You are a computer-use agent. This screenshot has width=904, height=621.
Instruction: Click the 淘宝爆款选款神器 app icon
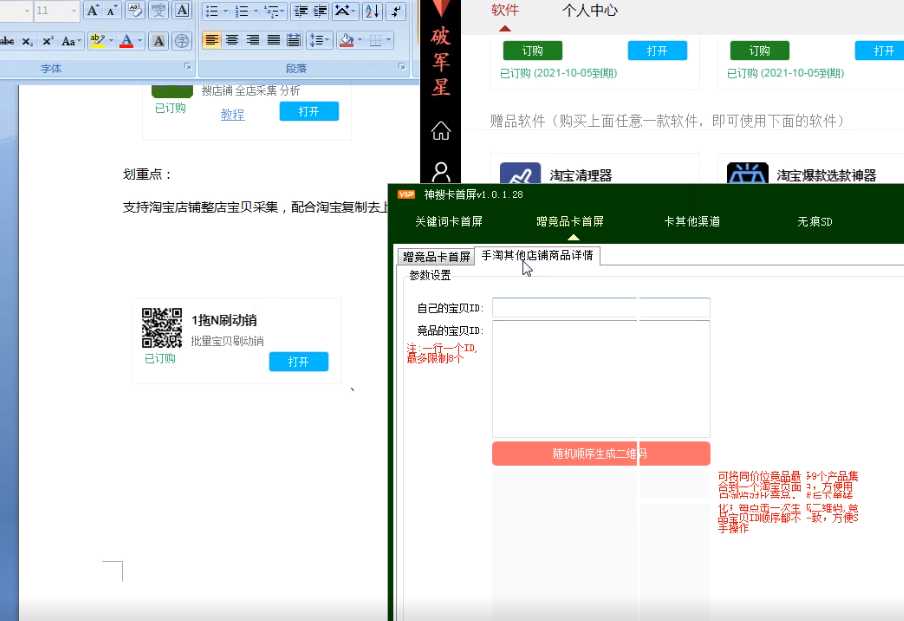pyautogui.click(x=748, y=173)
